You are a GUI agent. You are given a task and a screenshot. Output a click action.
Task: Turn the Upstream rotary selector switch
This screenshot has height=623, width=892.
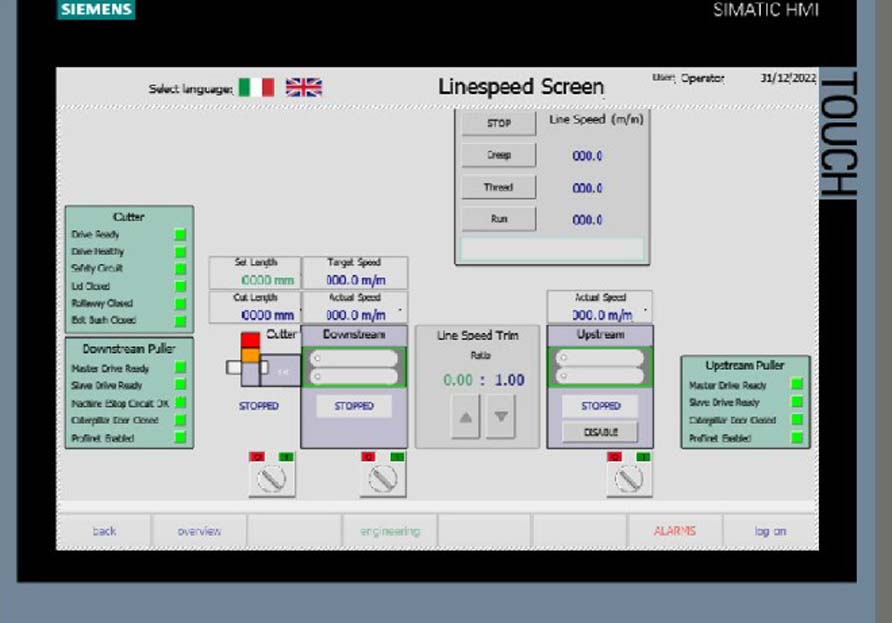pyautogui.click(x=628, y=479)
